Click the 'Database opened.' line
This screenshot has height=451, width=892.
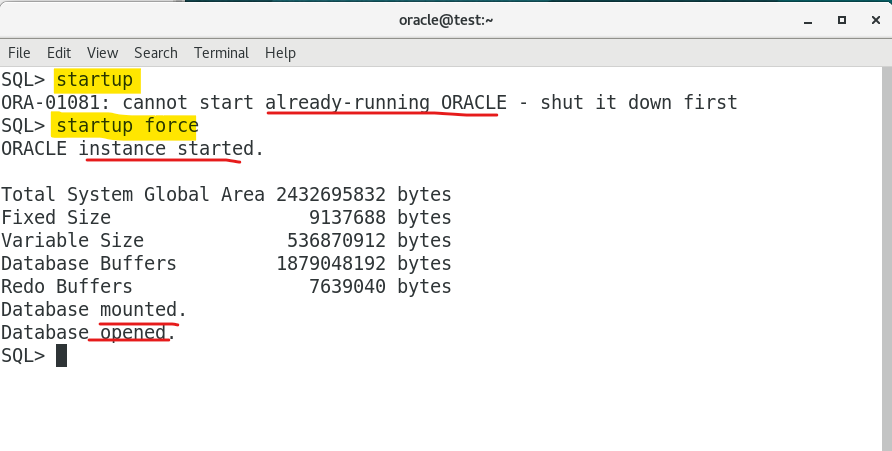[88, 332]
